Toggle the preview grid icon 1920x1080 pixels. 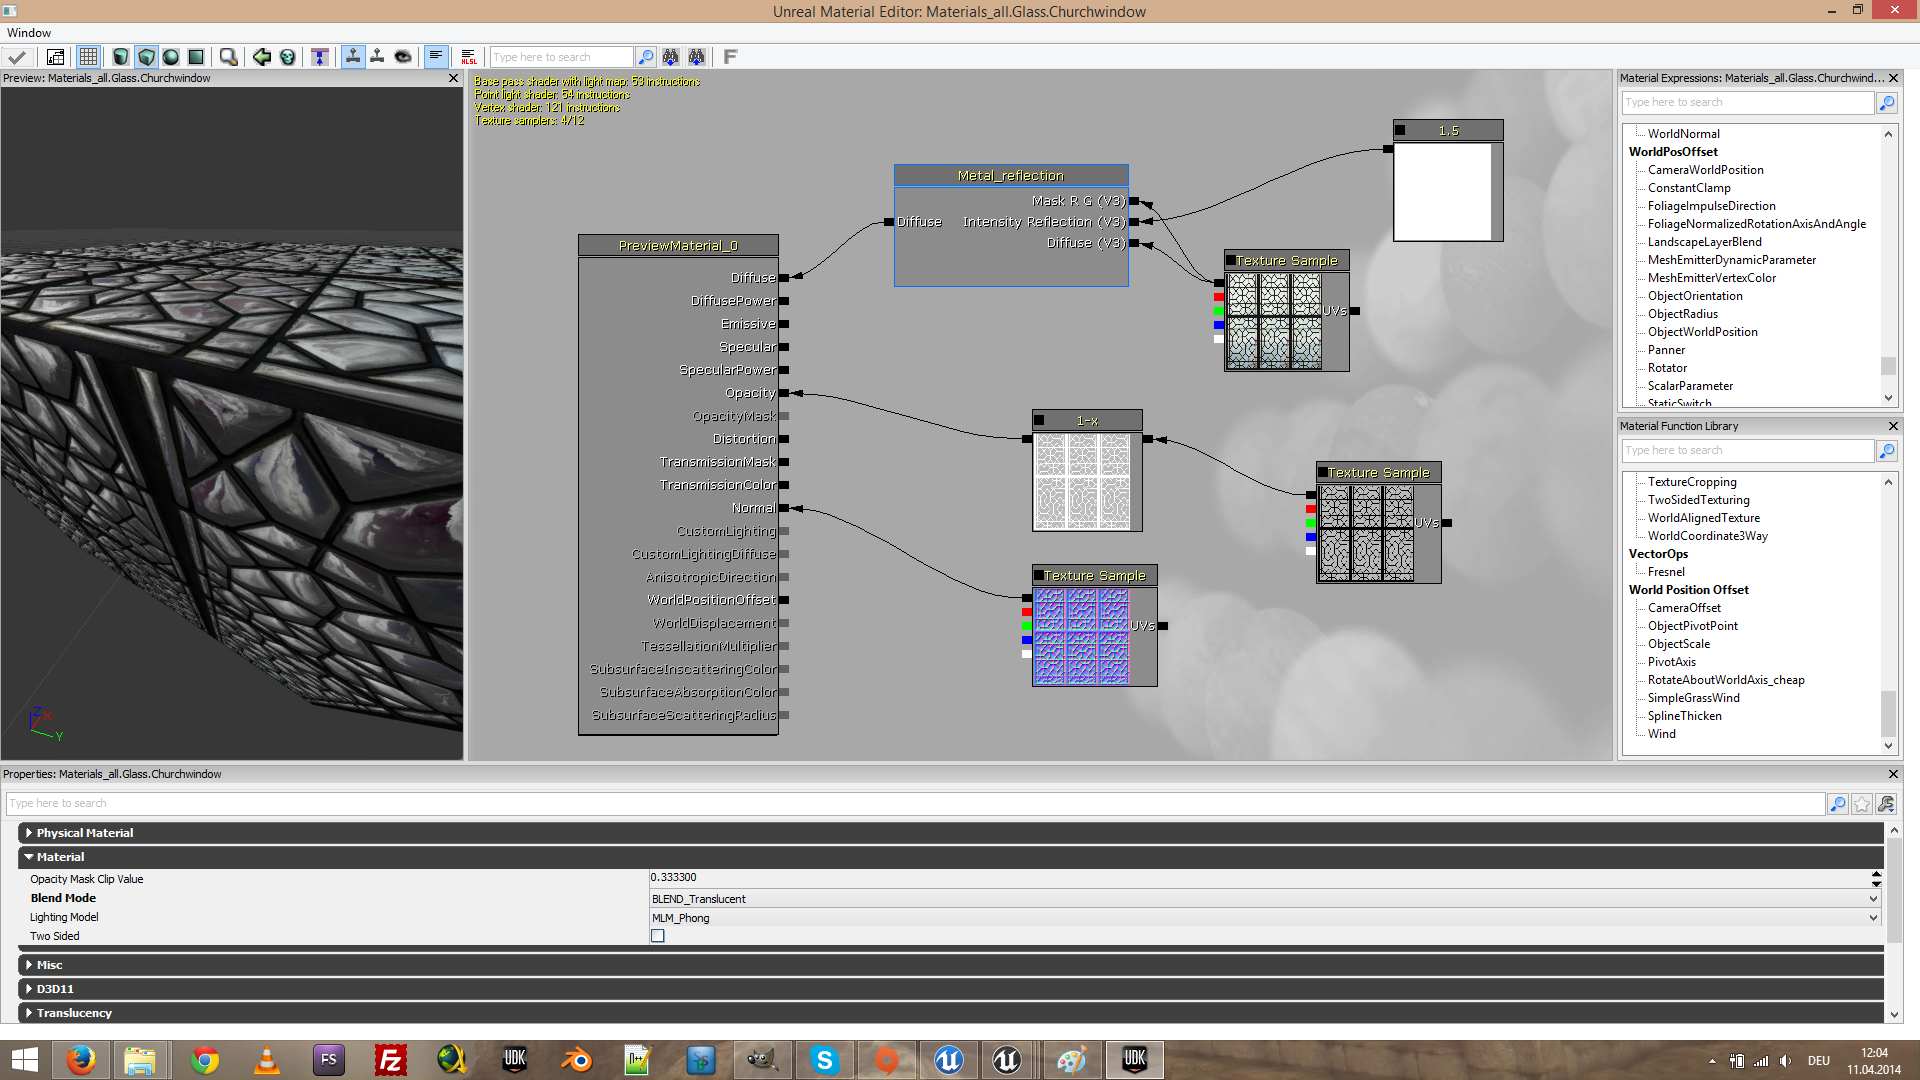tap(88, 57)
